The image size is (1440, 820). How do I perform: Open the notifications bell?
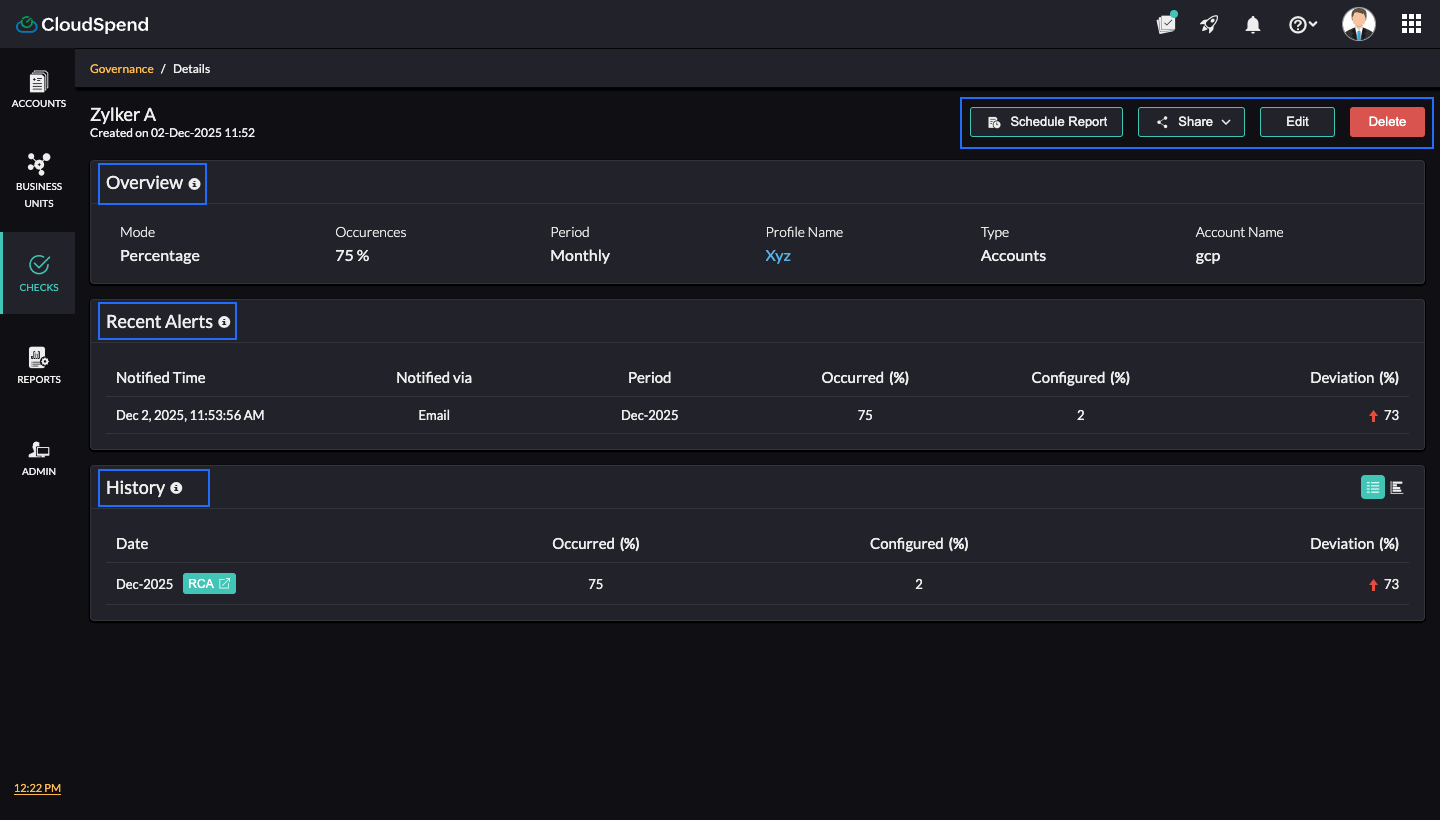[1253, 25]
